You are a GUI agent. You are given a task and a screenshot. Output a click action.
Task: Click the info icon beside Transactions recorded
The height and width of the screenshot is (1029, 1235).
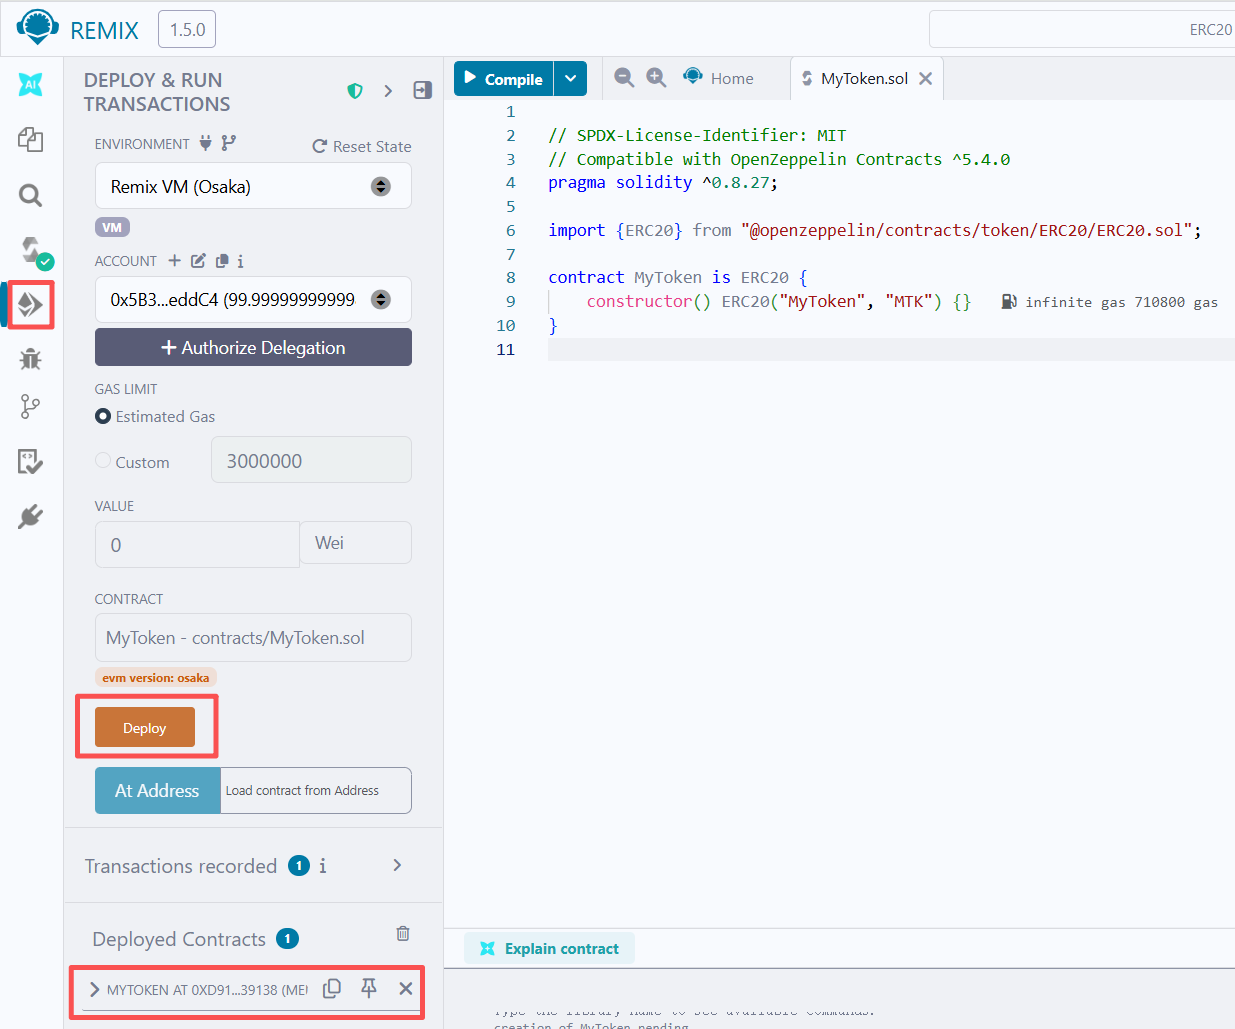322,866
